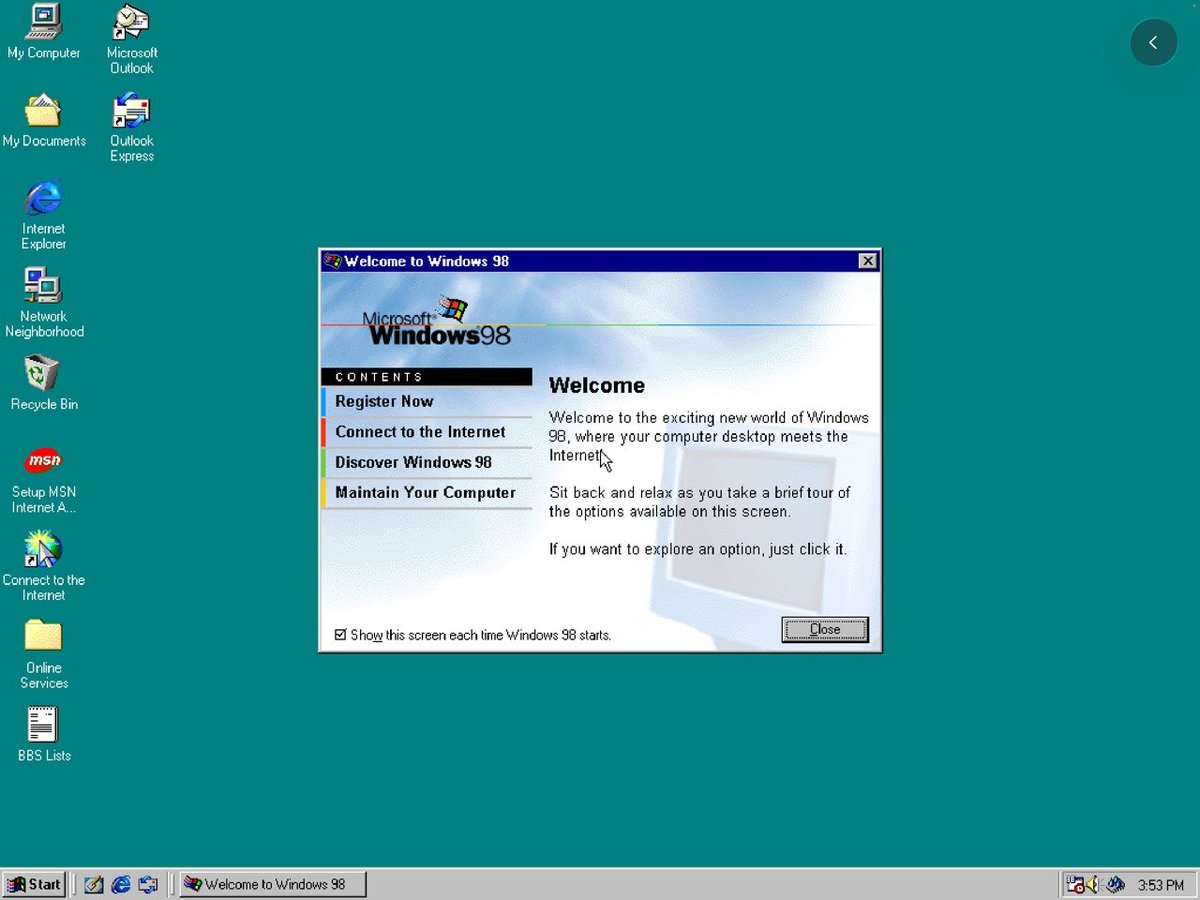This screenshot has height=900, width=1200.
Task: Select Register Now in Contents
Action: [x=427, y=401]
